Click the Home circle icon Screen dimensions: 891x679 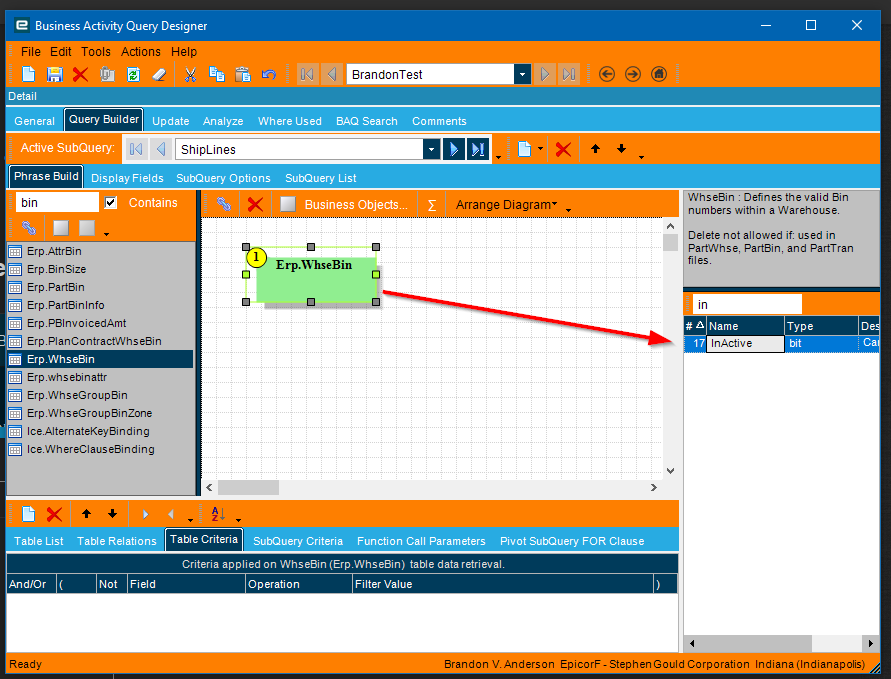tap(659, 74)
